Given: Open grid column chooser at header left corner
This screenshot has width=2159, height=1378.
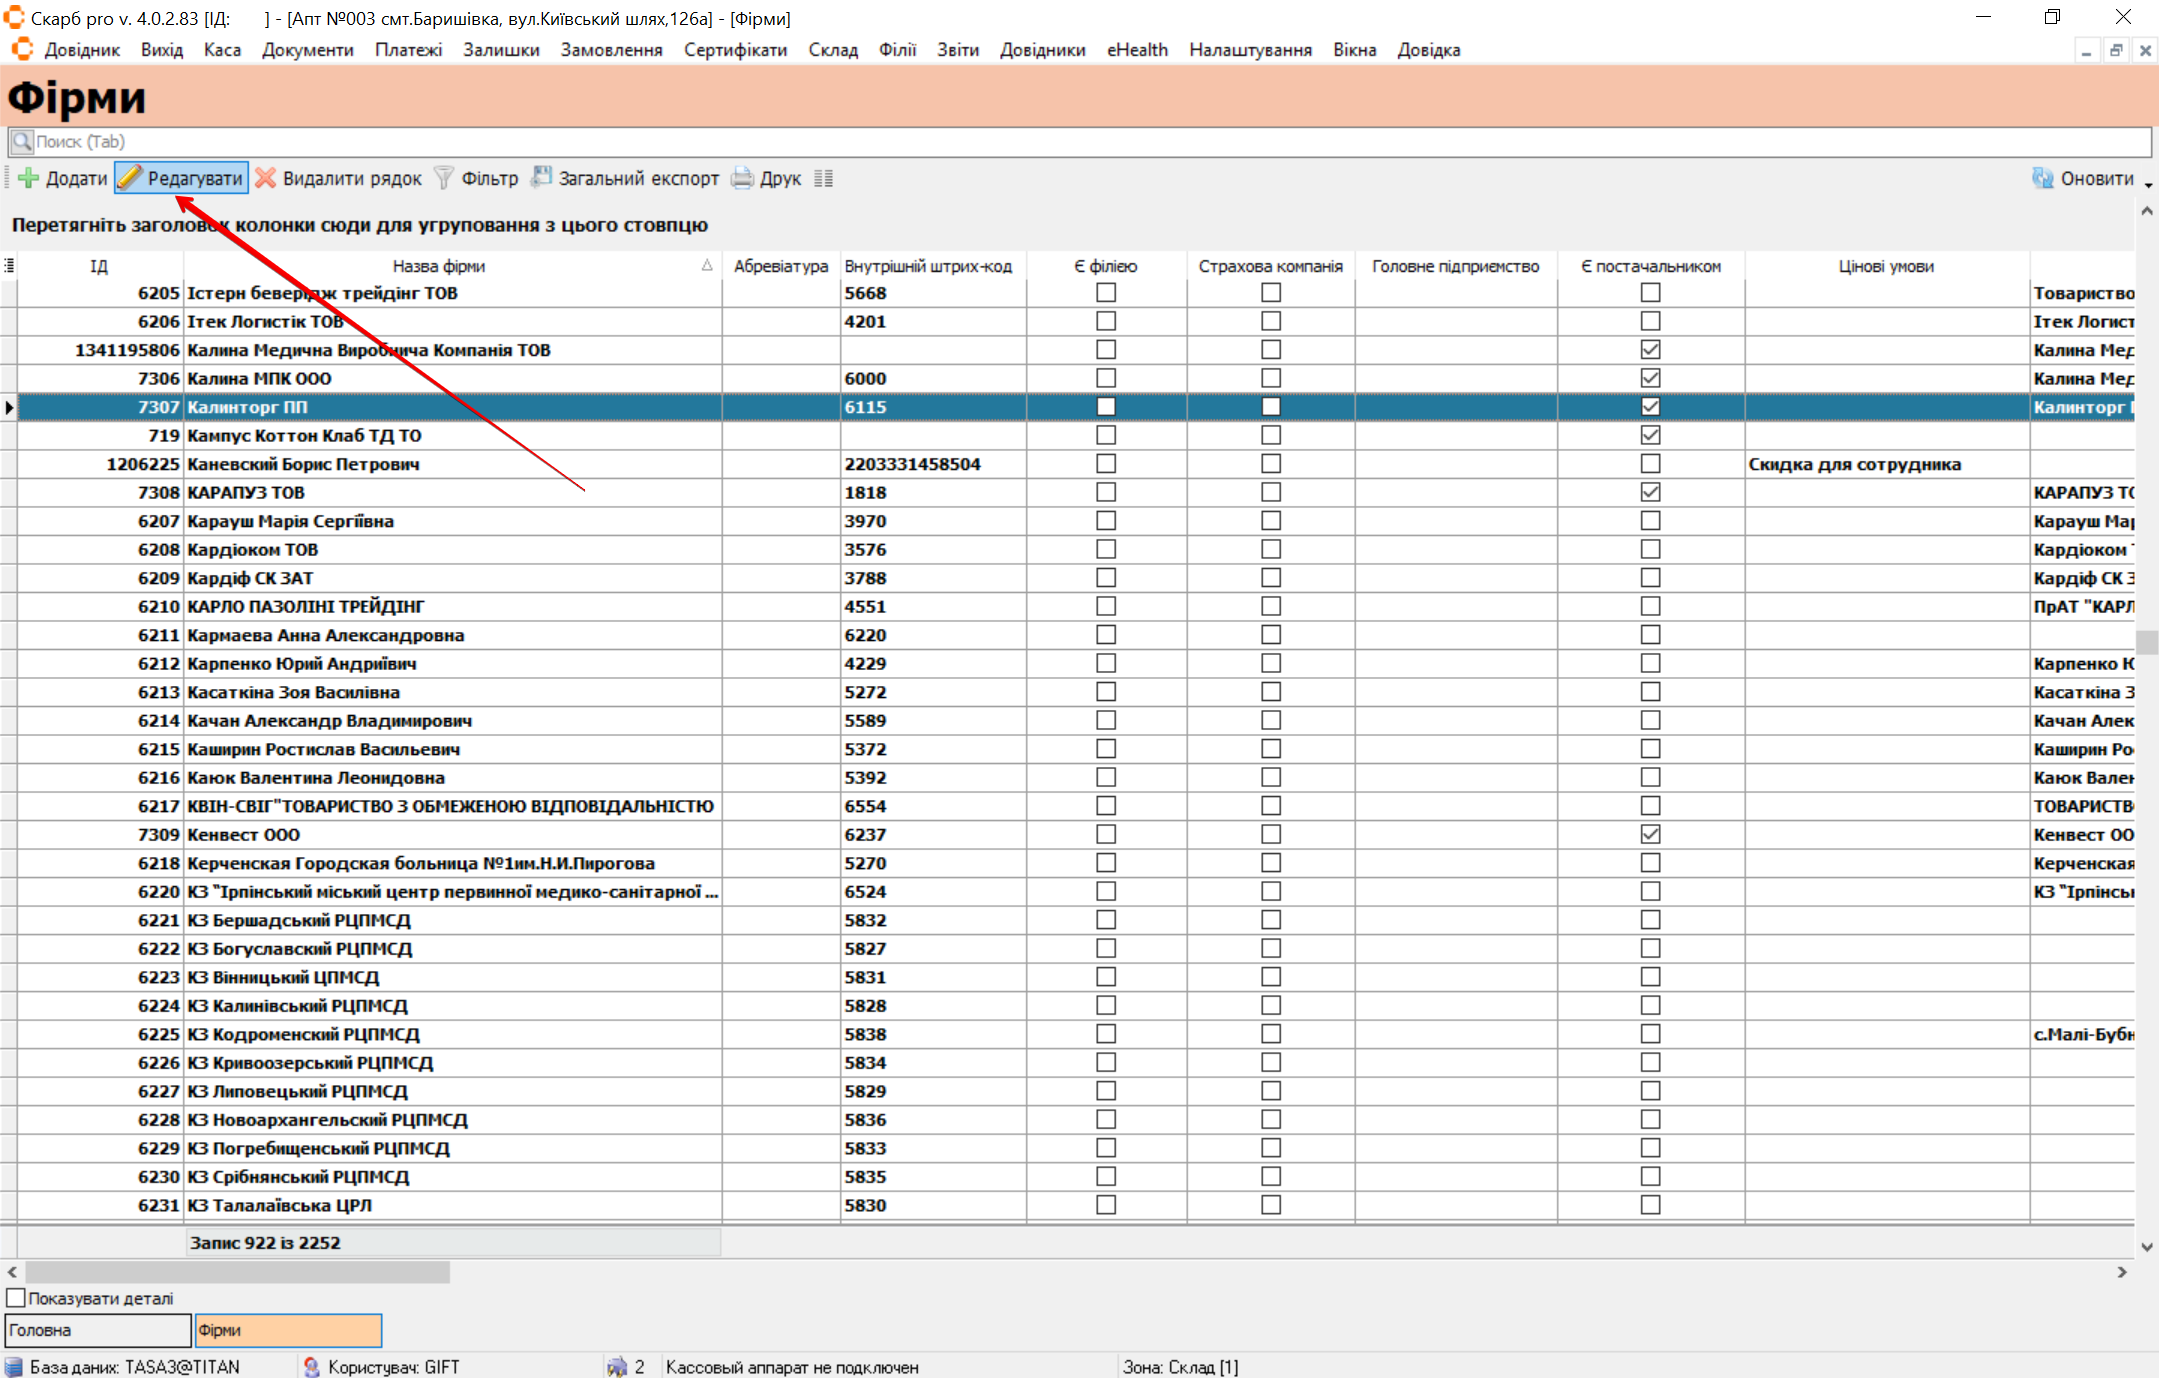Looking at the screenshot, I should click(9, 265).
